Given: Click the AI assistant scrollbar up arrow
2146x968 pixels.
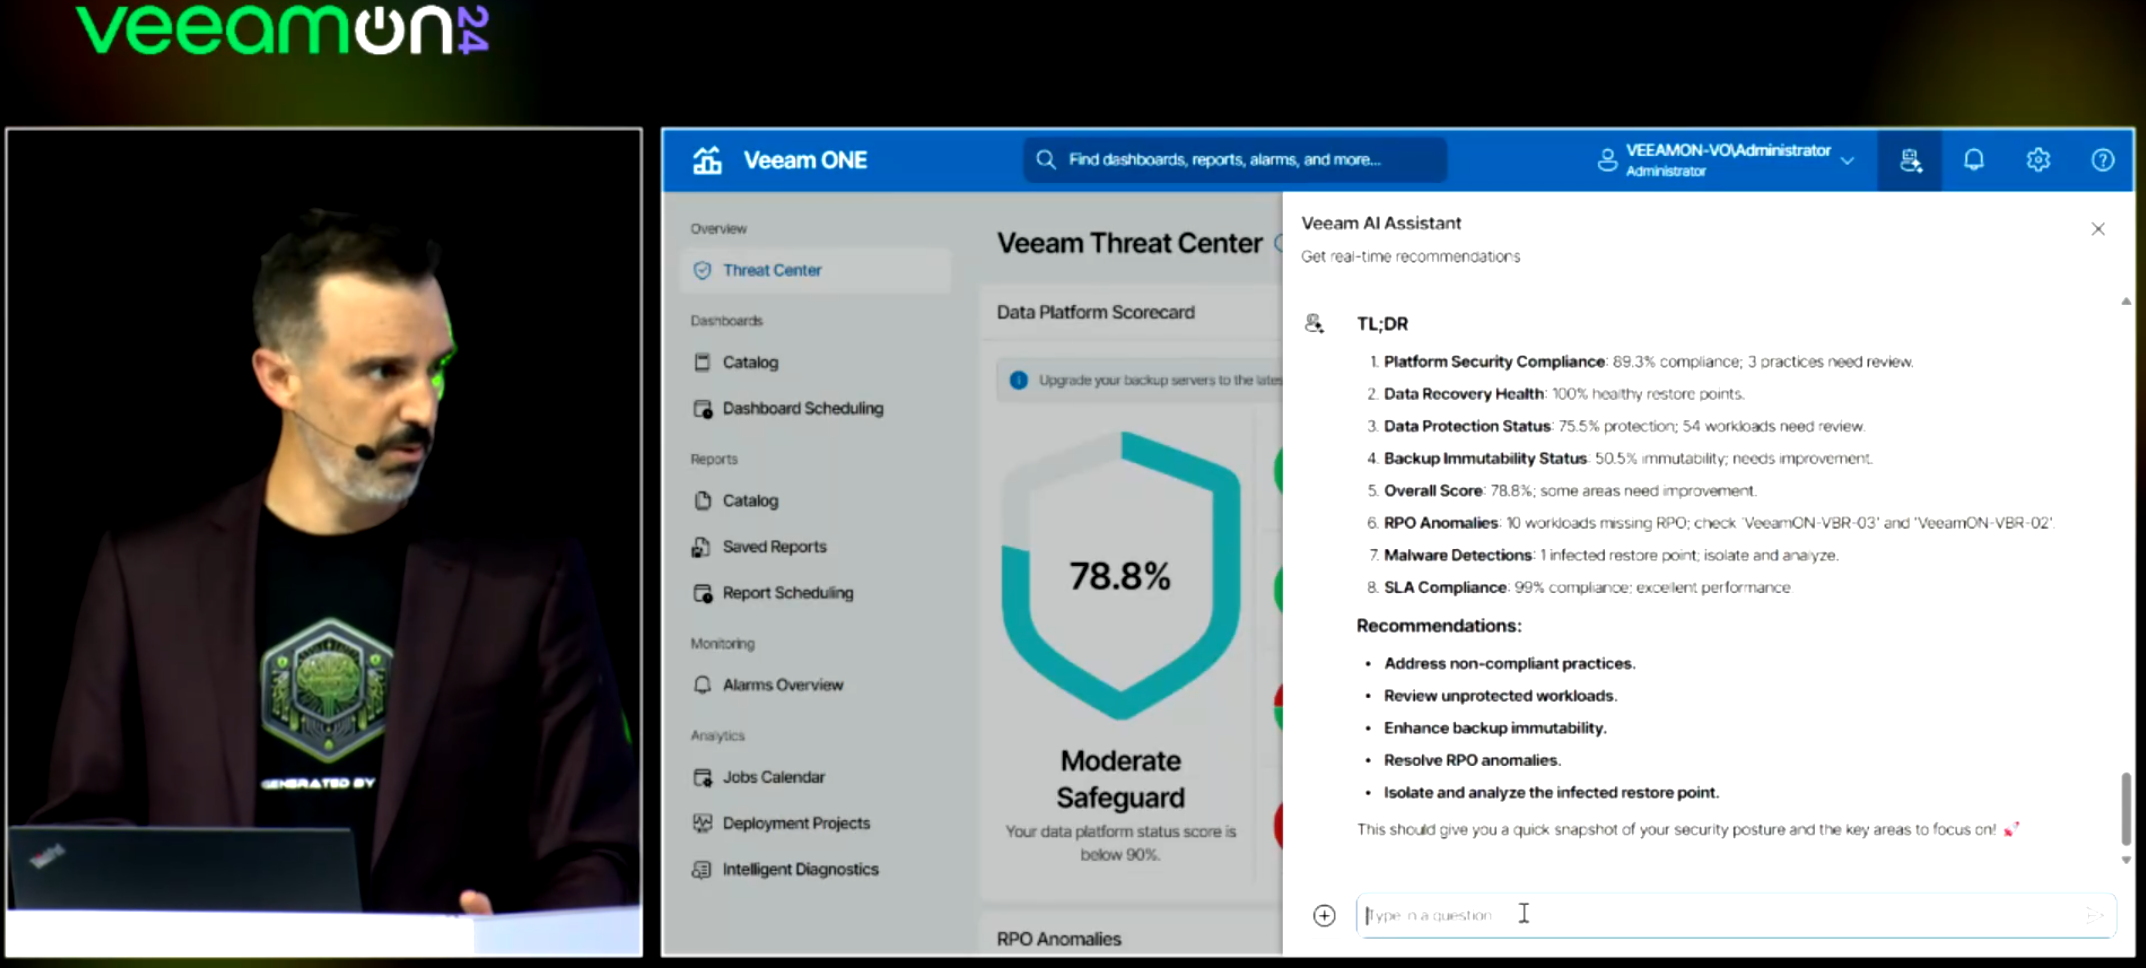Looking at the screenshot, I should point(2126,301).
